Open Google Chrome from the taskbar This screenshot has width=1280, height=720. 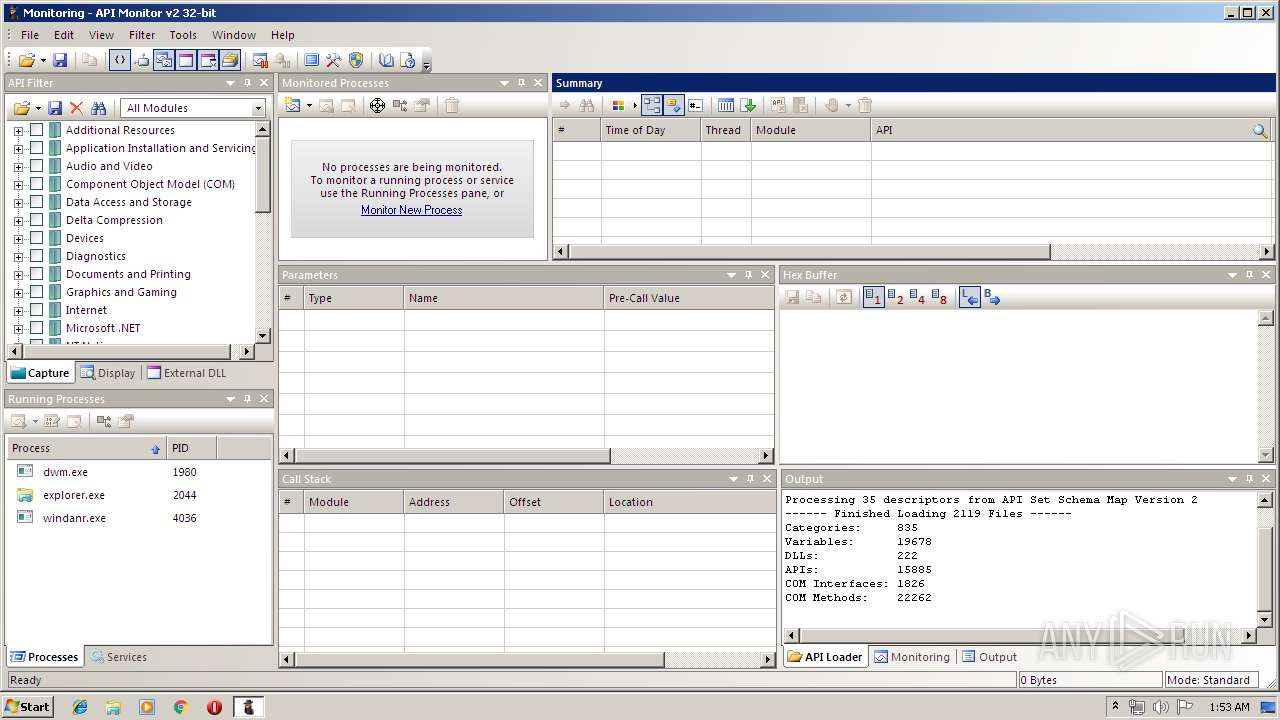[x=181, y=707]
